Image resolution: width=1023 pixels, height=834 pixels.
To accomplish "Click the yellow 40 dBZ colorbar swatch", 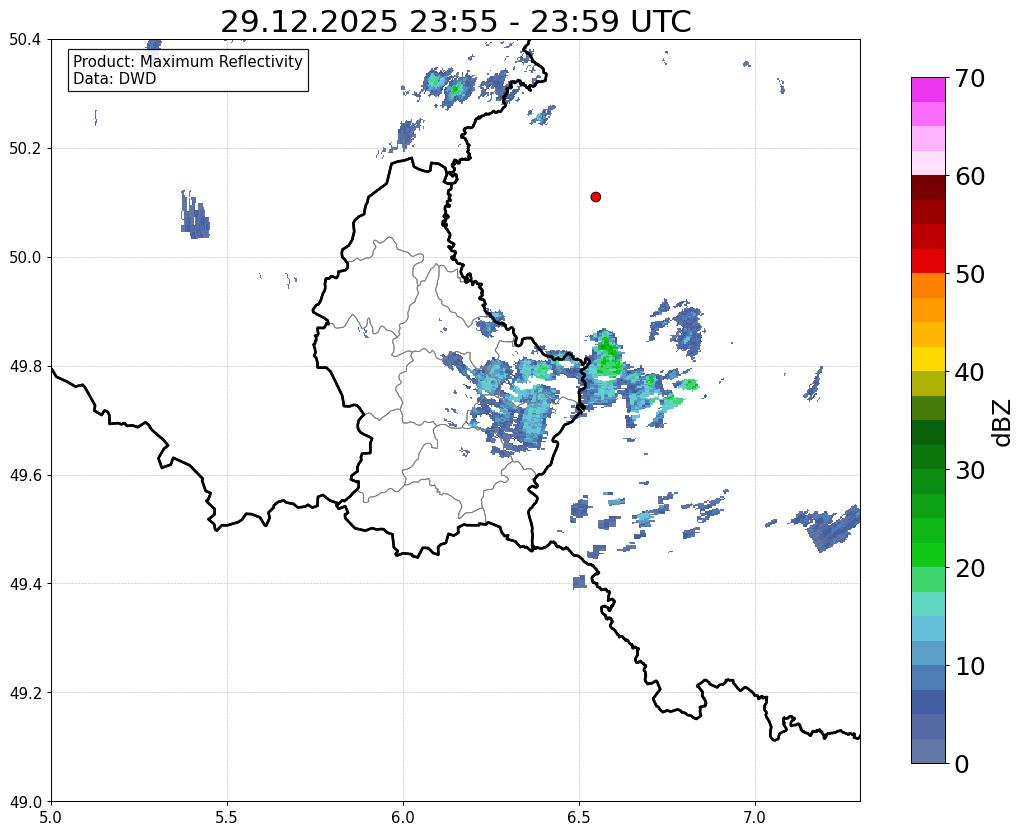I will [x=928, y=359].
